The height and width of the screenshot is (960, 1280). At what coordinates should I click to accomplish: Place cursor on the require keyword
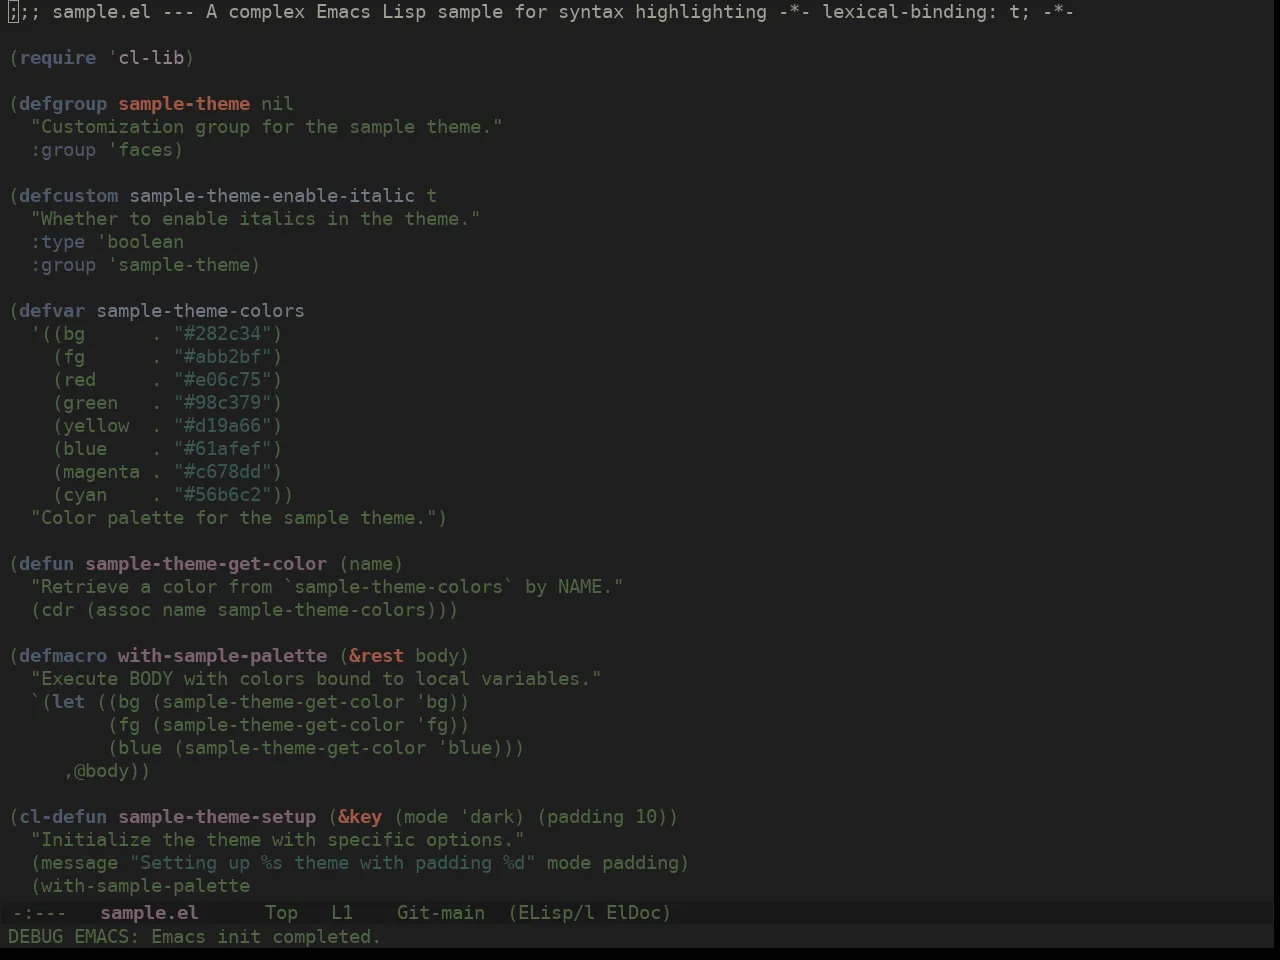pyautogui.click(x=58, y=58)
